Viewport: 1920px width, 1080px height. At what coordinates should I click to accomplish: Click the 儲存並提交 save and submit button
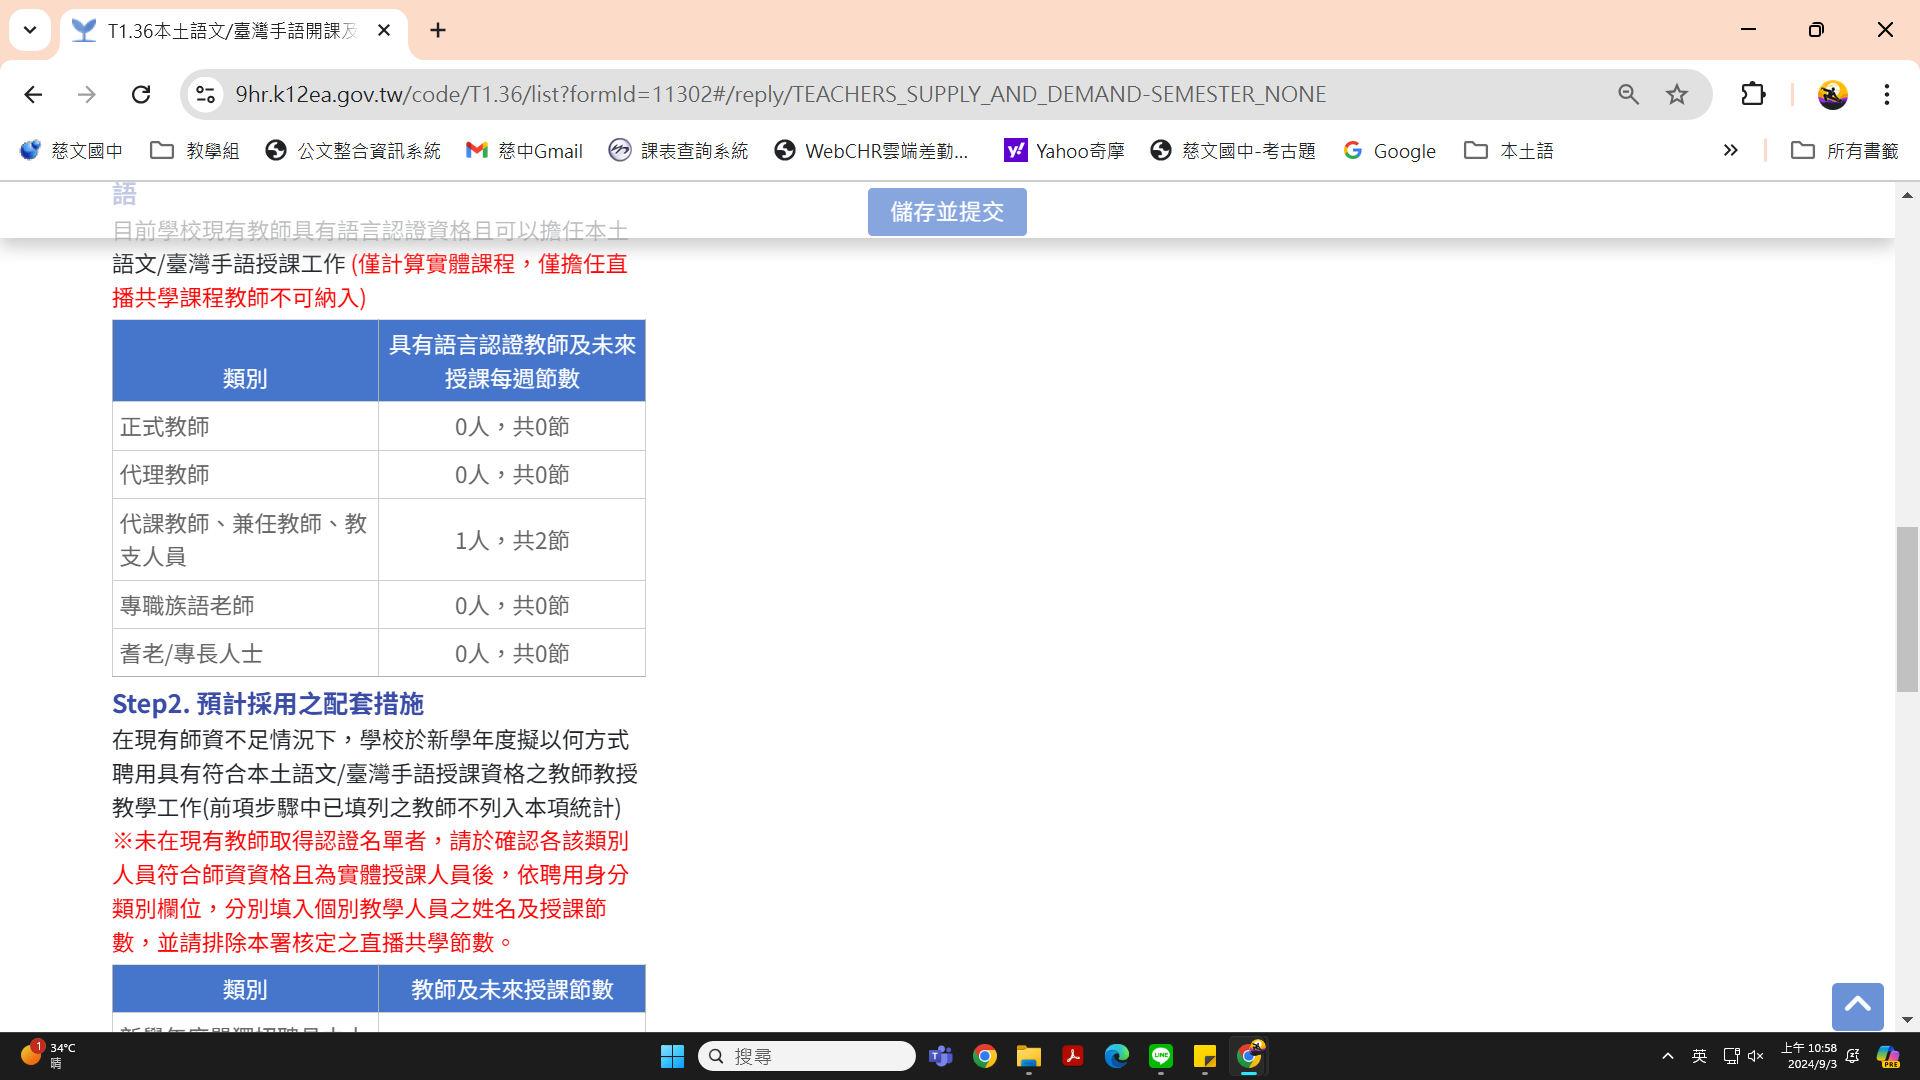point(946,212)
